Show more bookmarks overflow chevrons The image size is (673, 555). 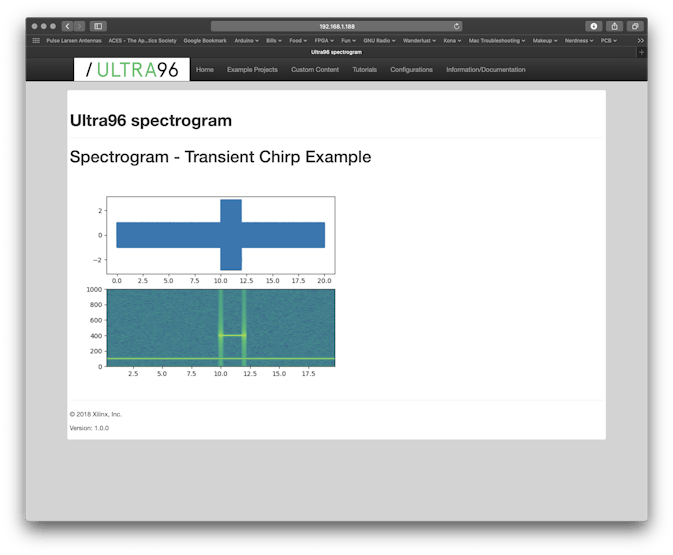(x=640, y=40)
